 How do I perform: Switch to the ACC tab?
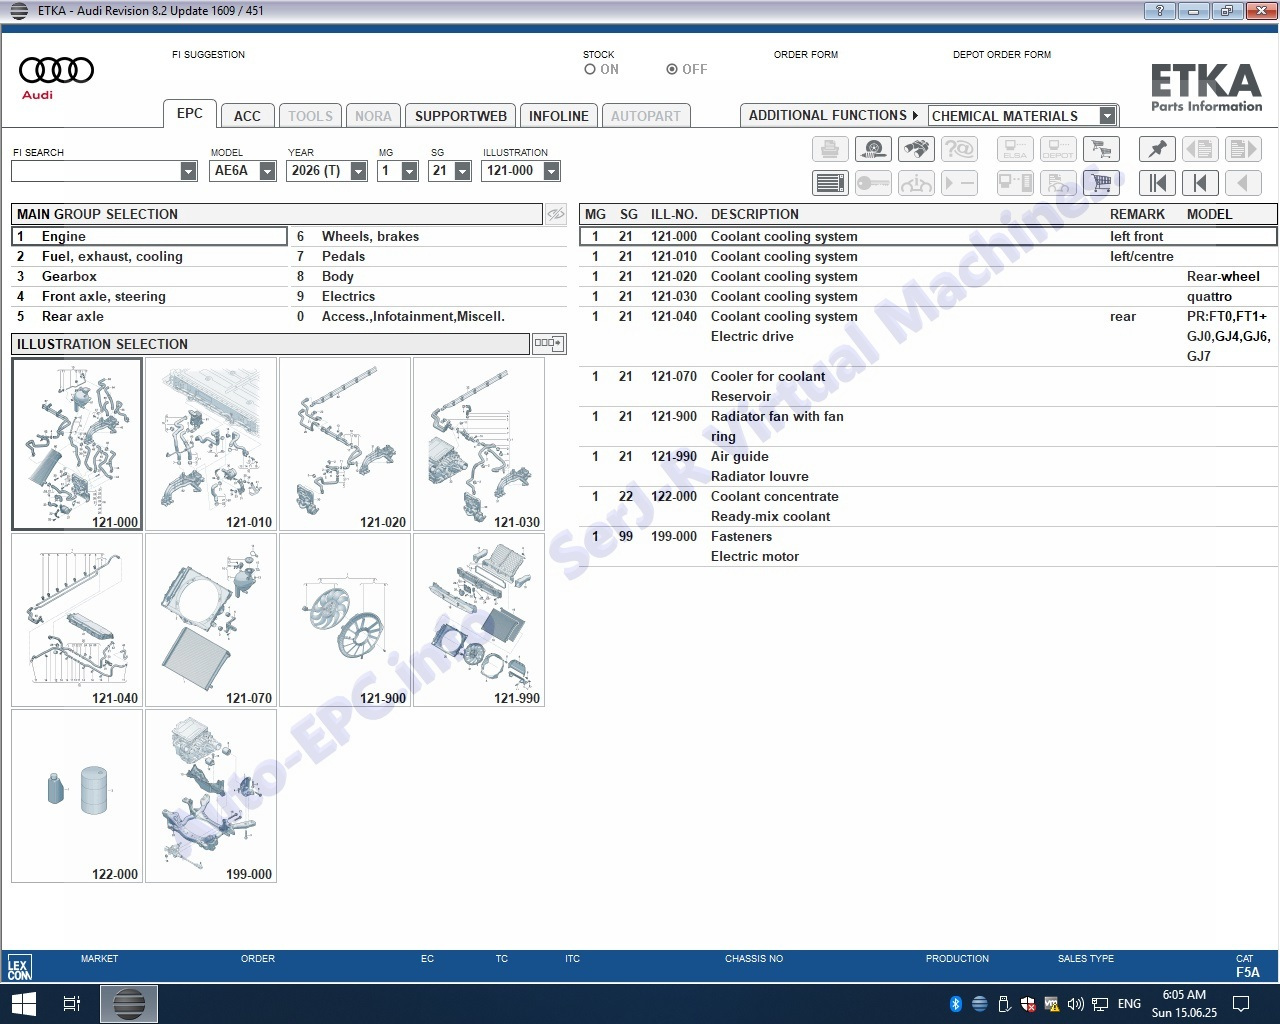[247, 116]
